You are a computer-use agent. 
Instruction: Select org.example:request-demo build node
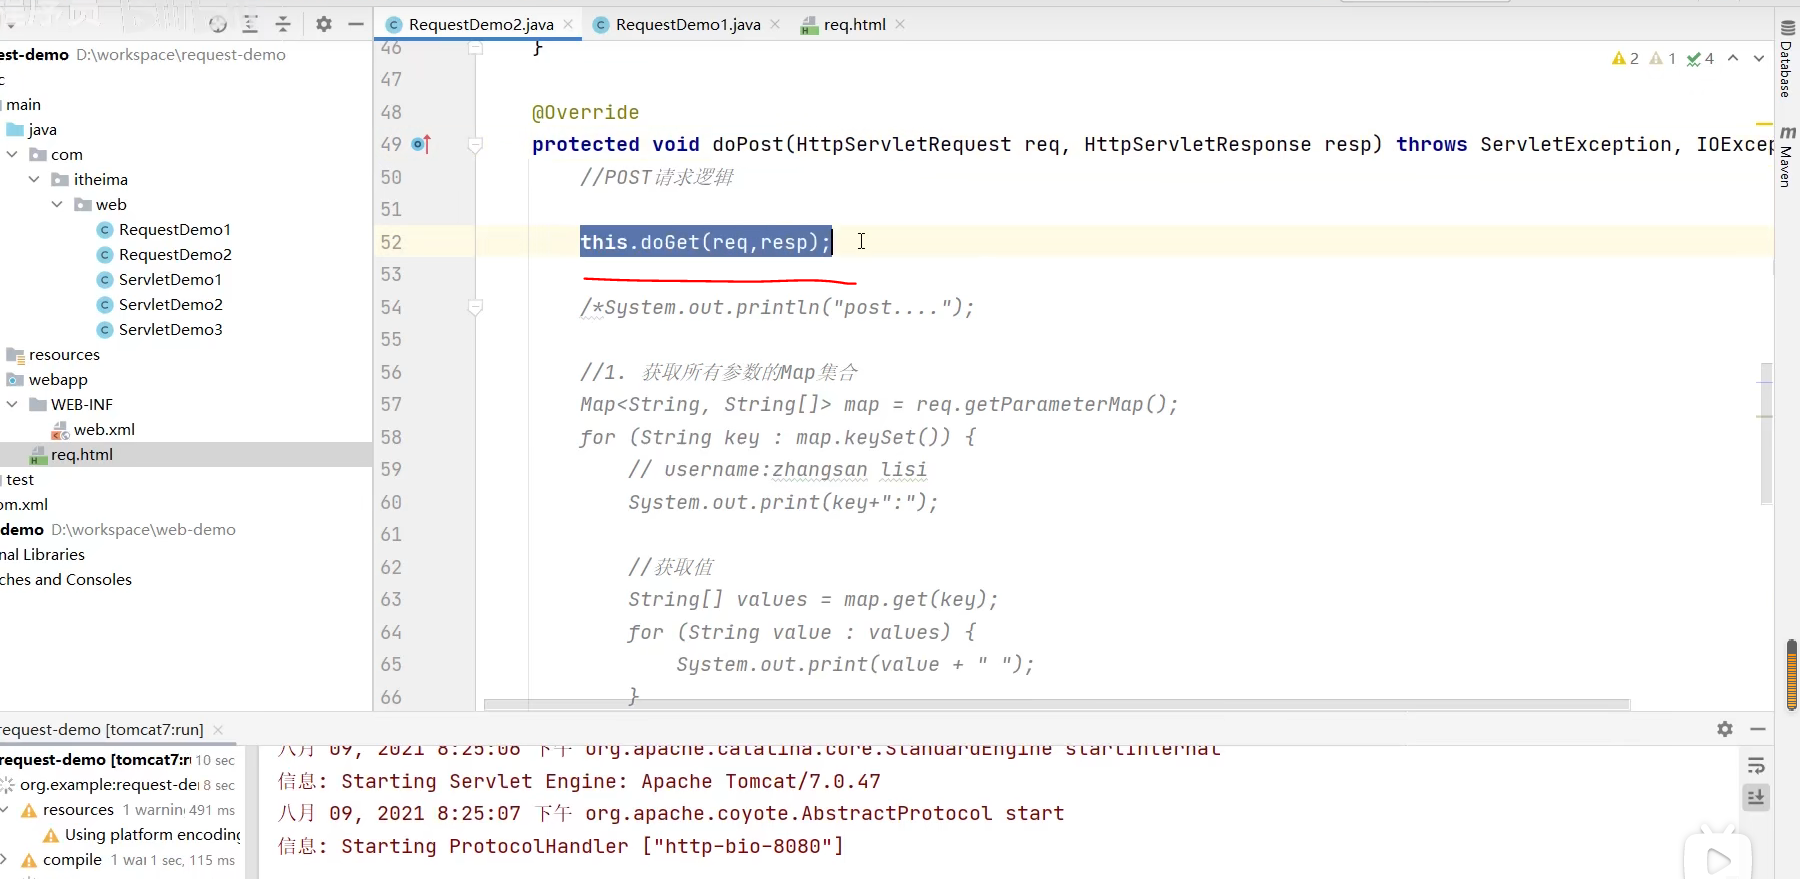109,784
